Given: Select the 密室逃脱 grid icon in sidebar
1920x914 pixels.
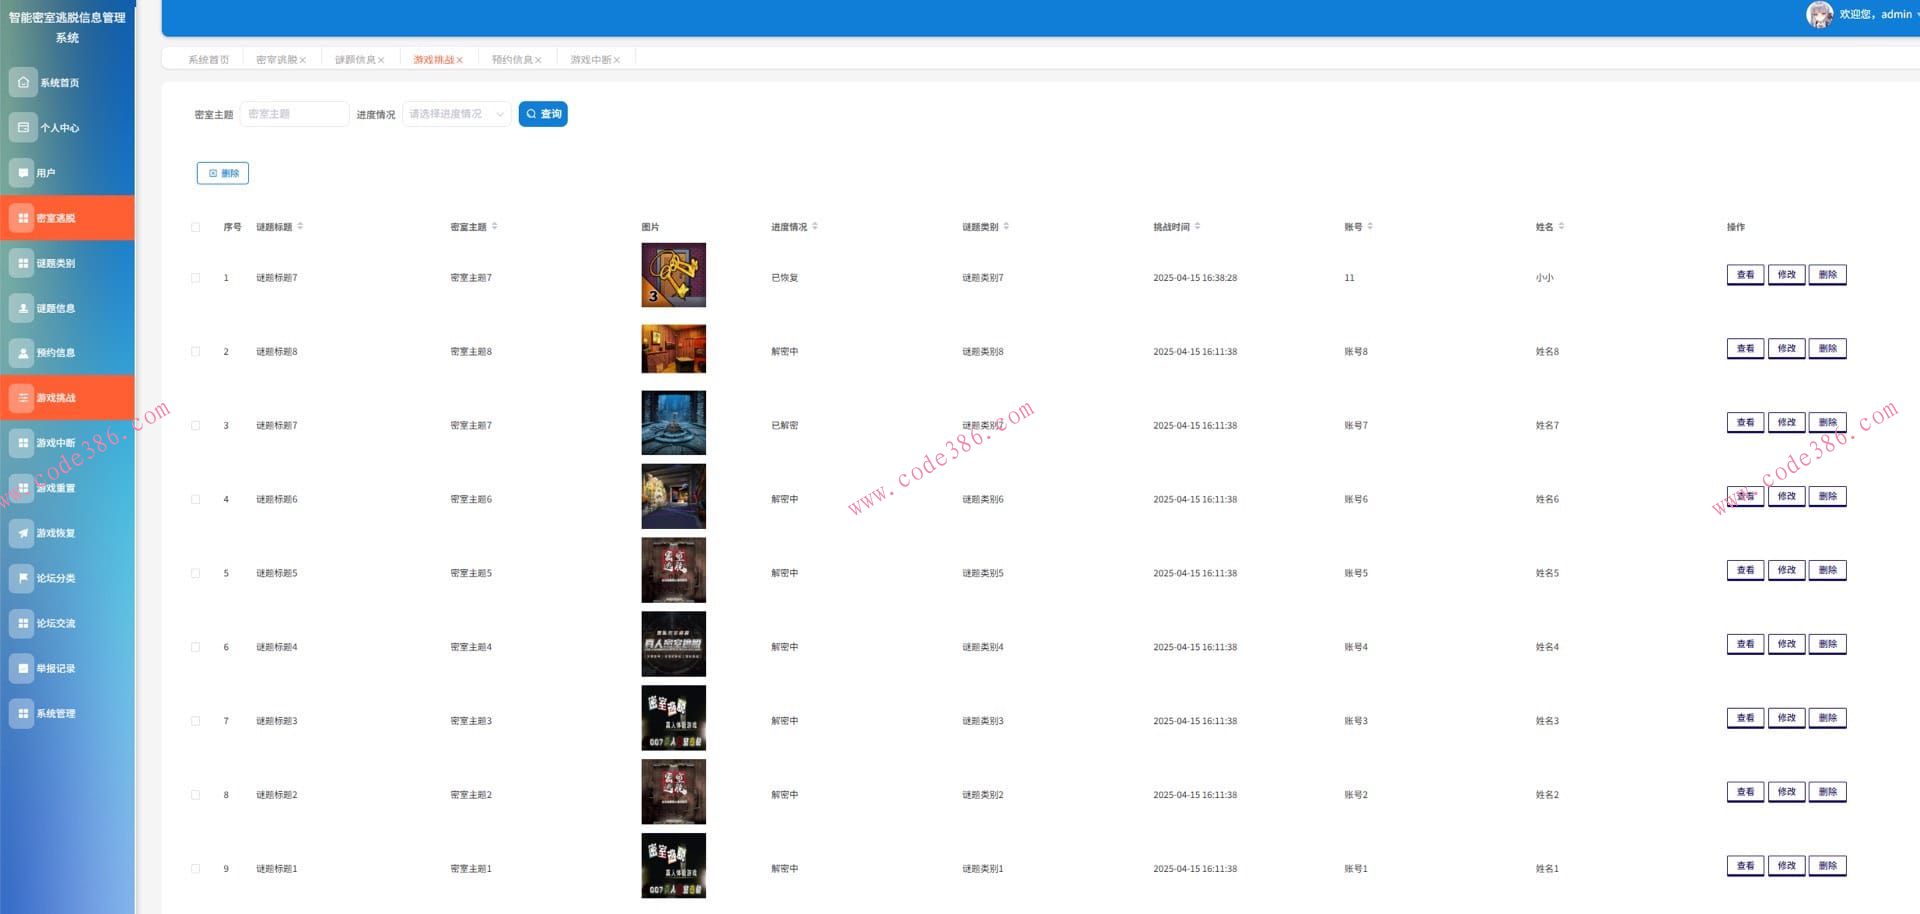Looking at the screenshot, I should coord(23,217).
